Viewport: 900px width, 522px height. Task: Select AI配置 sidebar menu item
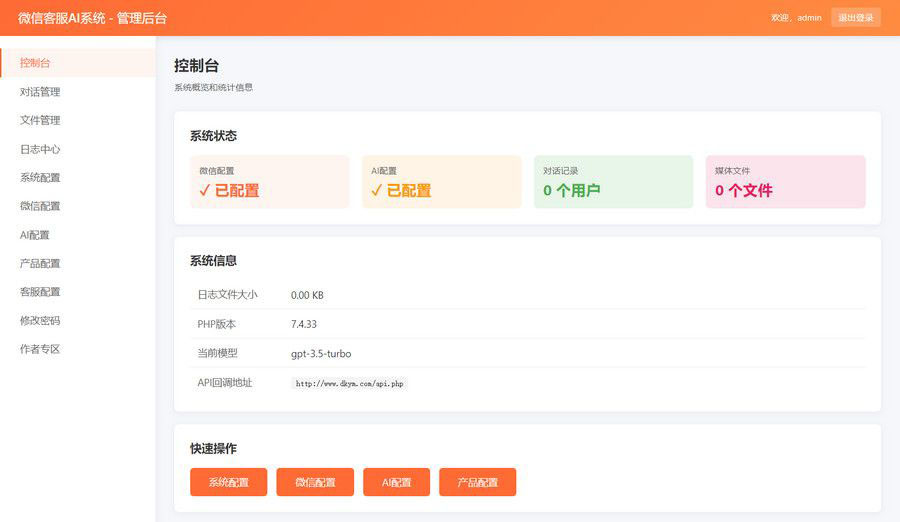tap(35, 235)
